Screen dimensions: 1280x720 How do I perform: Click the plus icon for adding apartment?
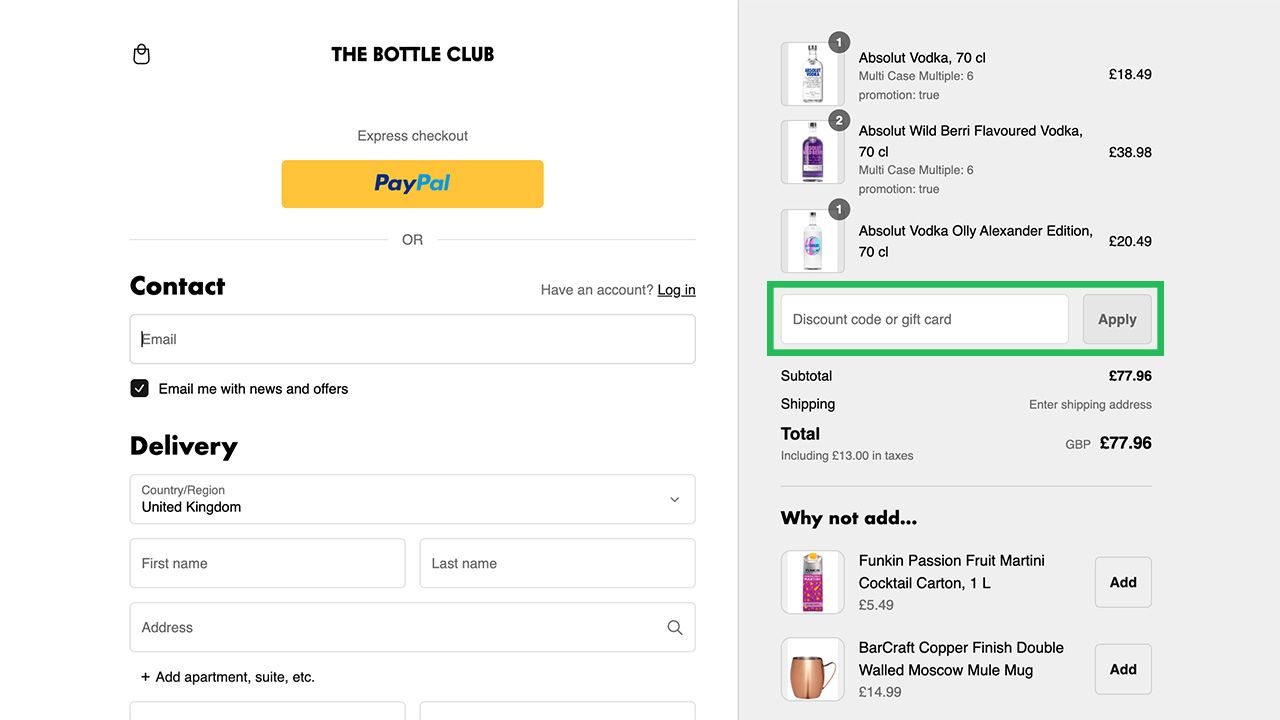click(145, 677)
